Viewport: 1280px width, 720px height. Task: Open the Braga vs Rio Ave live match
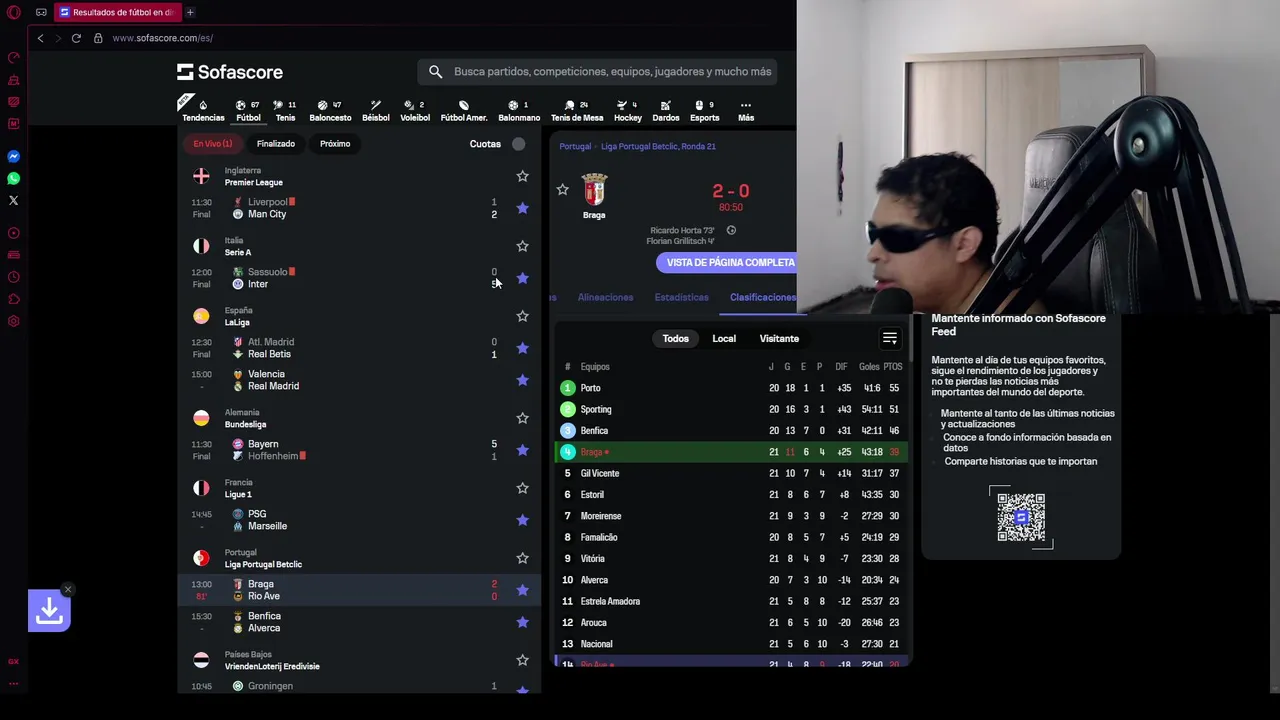pyautogui.click(x=361, y=590)
